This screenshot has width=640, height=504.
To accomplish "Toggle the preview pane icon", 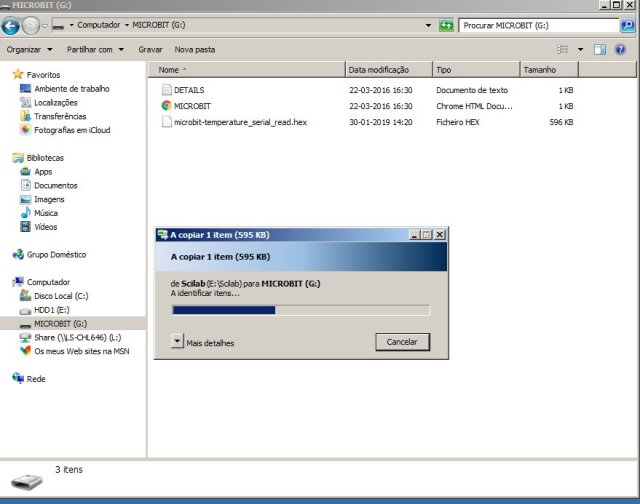I will point(600,49).
